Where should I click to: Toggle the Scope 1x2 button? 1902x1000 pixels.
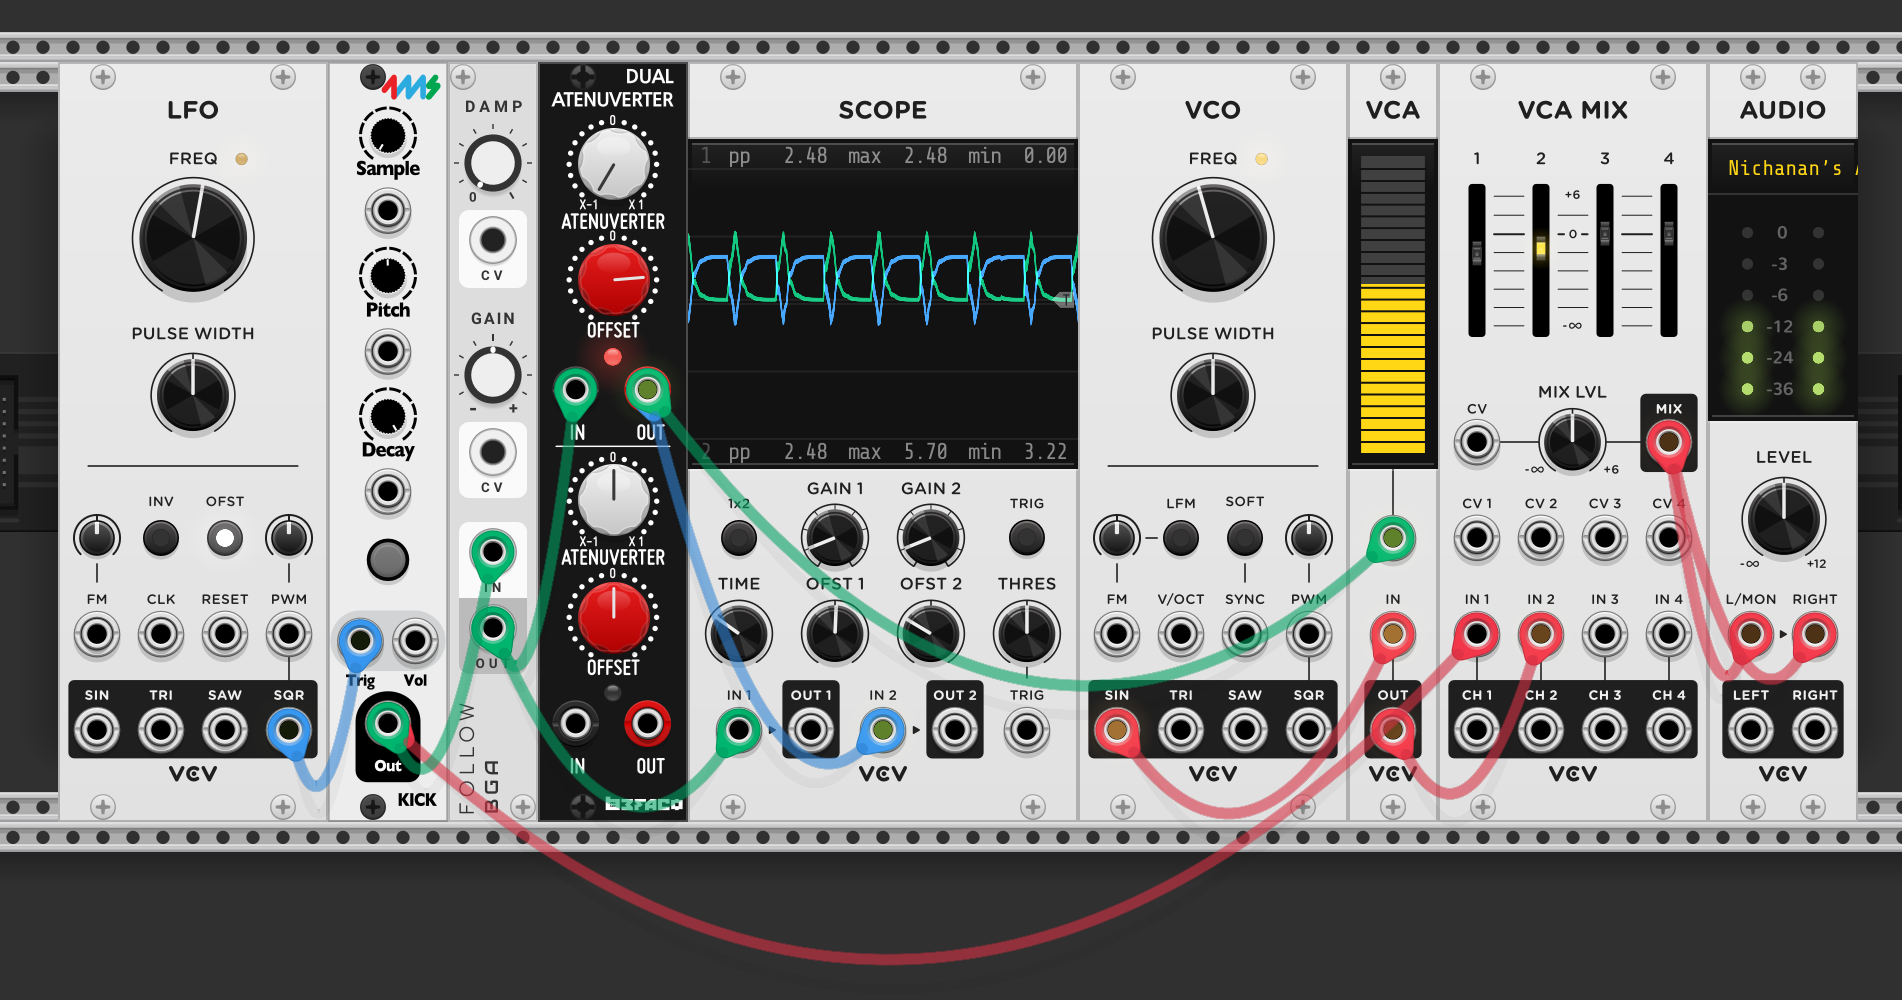click(x=739, y=538)
